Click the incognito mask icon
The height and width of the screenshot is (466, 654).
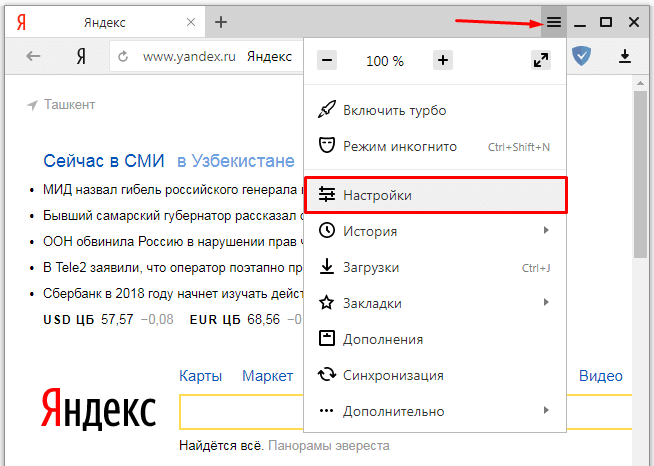pyautogui.click(x=327, y=146)
